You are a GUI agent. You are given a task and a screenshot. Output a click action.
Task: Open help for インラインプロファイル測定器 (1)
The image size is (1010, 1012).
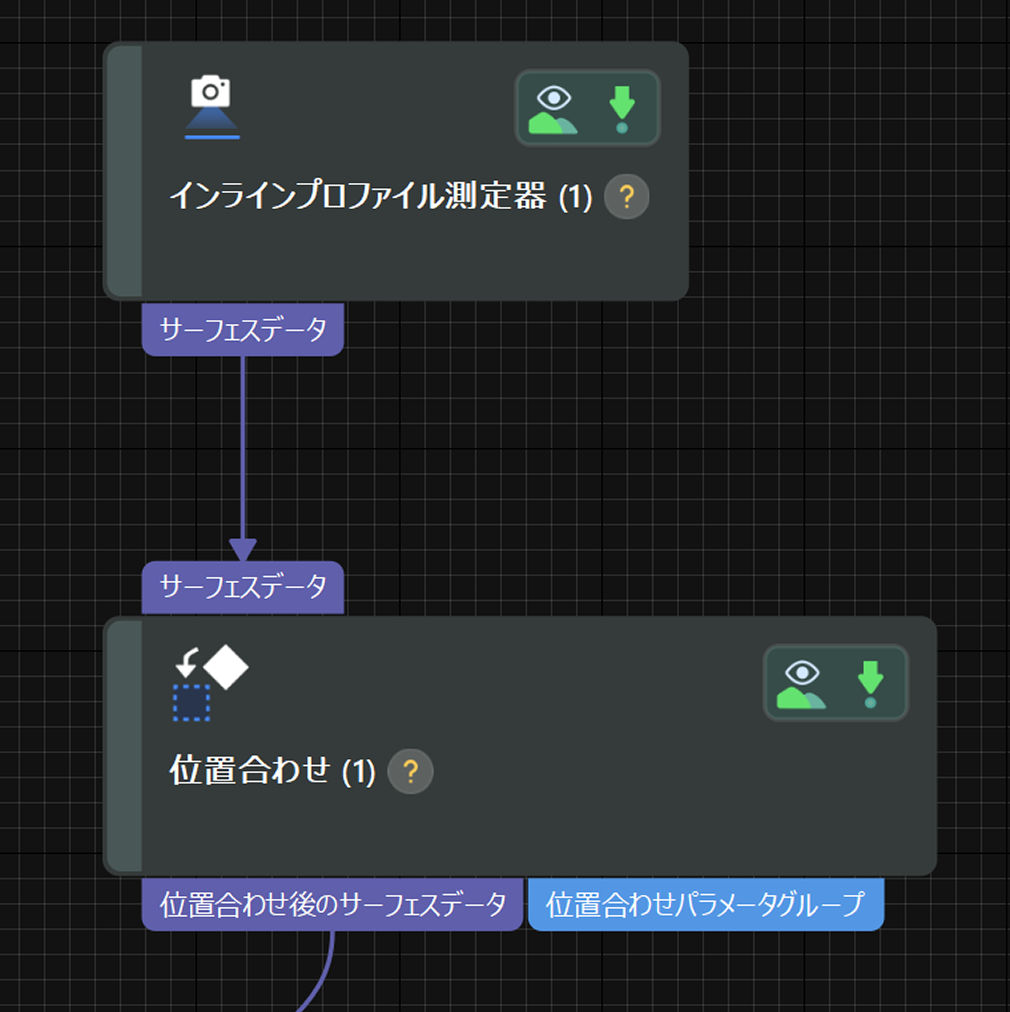(626, 196)
